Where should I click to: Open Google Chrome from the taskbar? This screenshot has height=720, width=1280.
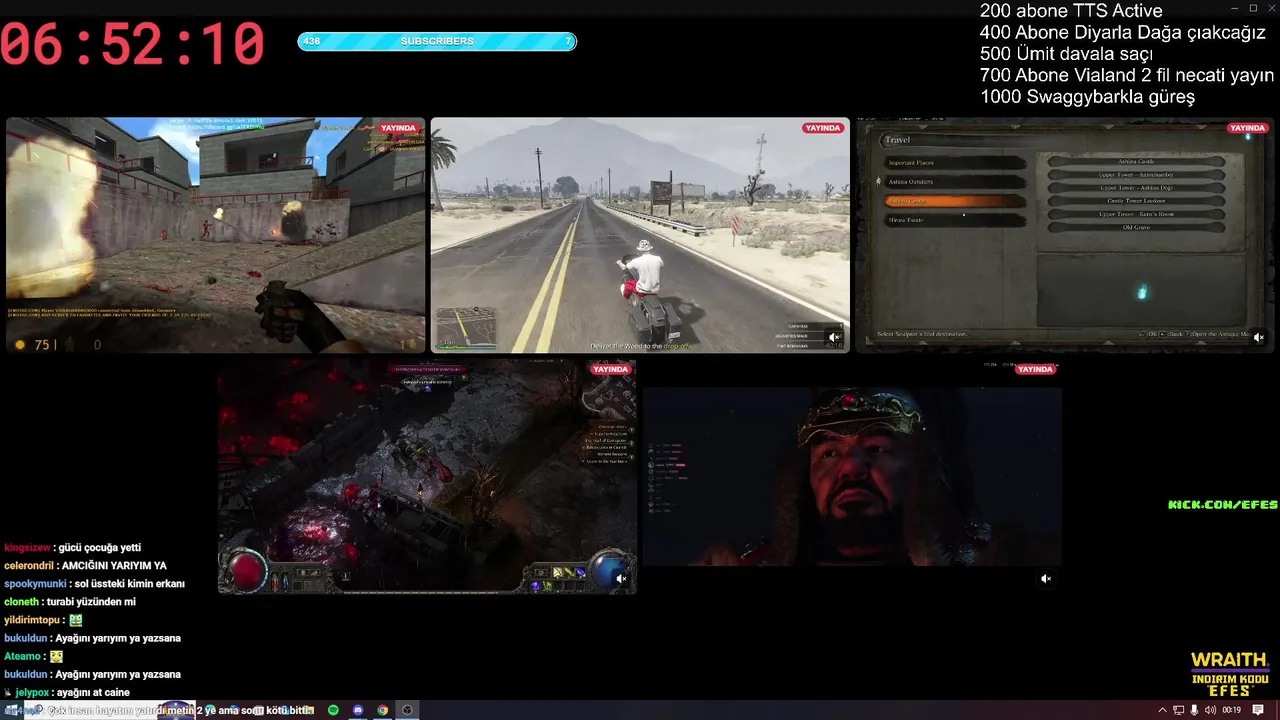pos(382,710)
